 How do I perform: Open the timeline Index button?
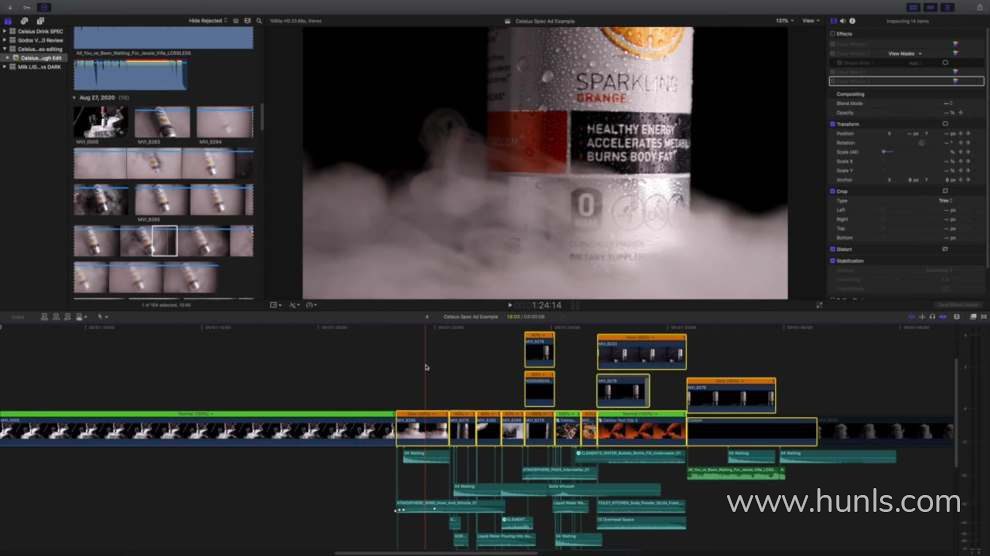[18, 317]
